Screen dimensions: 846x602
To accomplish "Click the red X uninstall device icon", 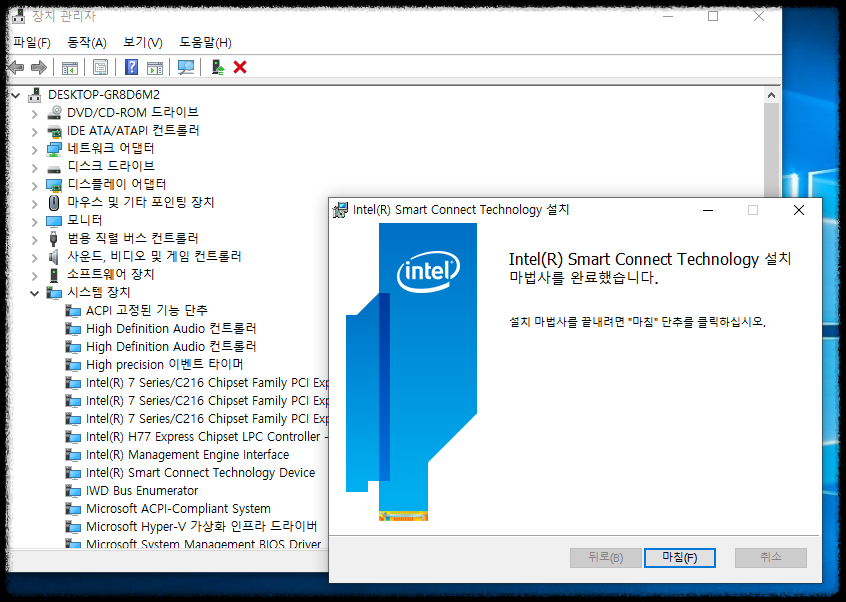I will pyautogui.click(x=240, y=67).
